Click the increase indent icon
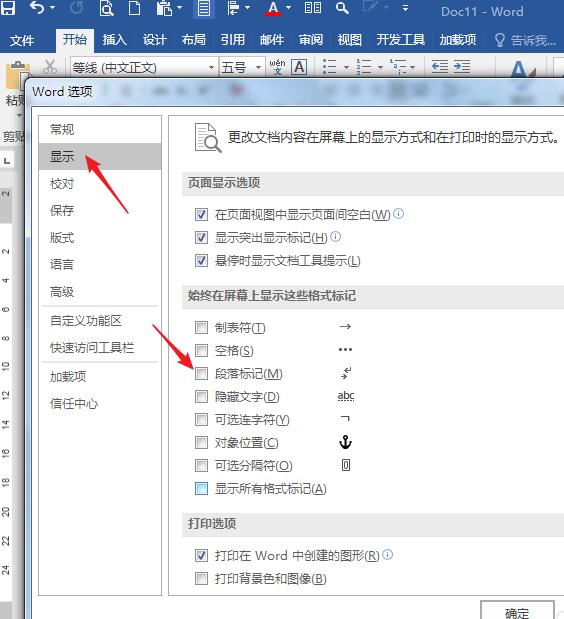Screen dimensions: 564x619 coord(462,67)
